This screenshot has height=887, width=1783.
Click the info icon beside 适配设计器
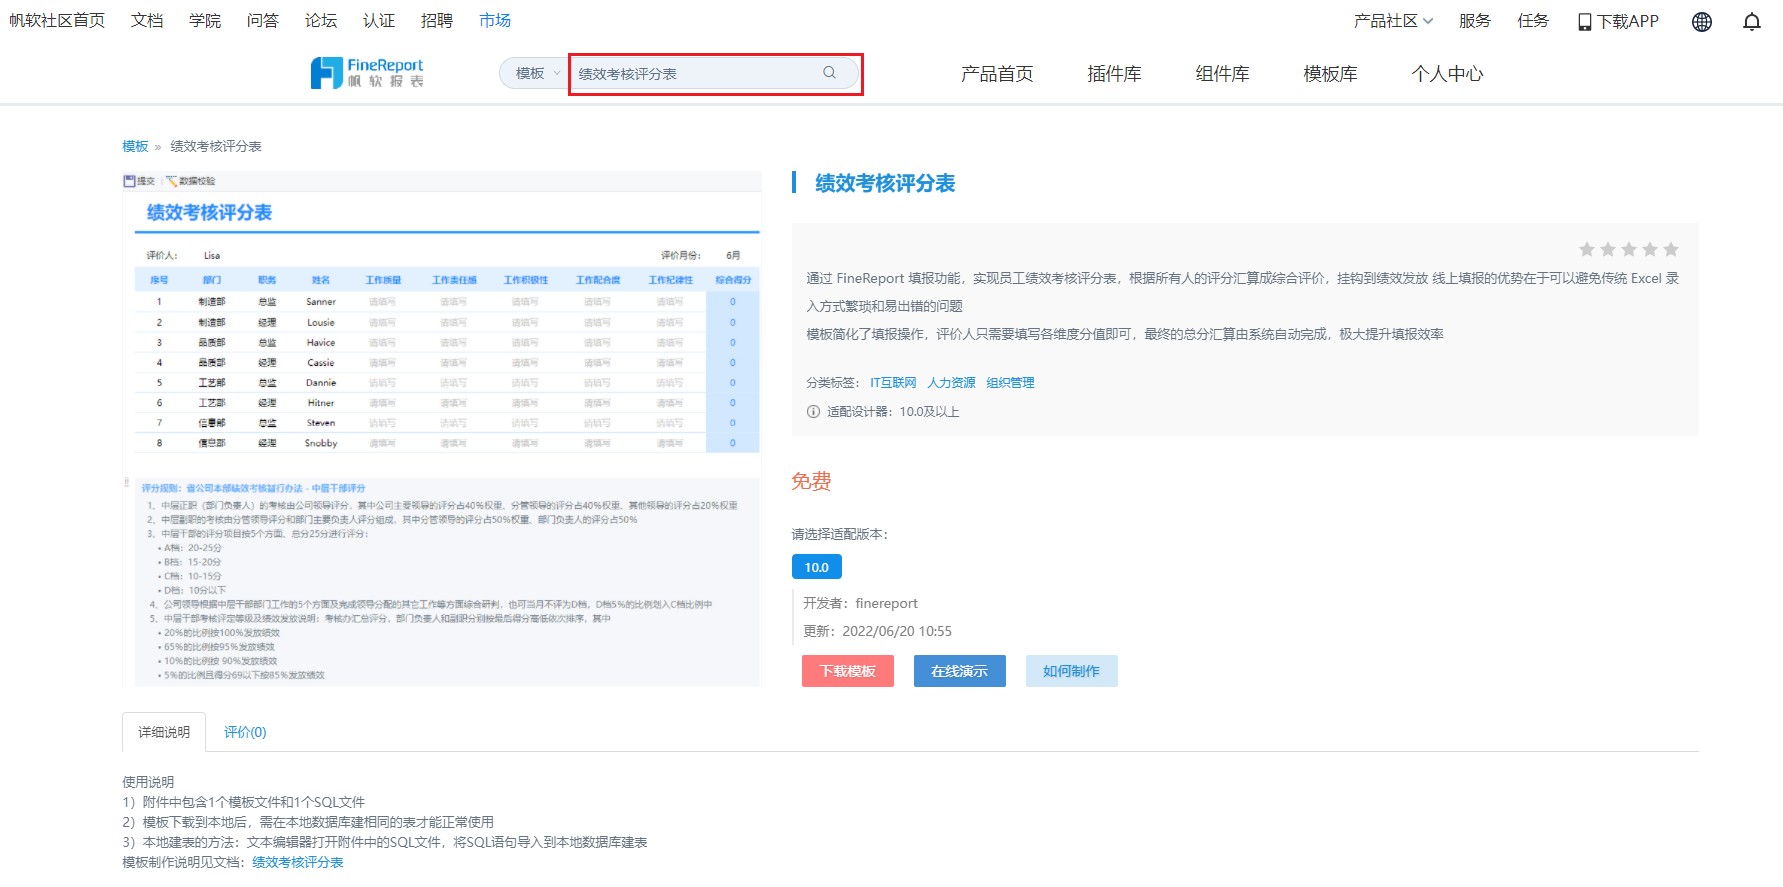pyautogui.click(x=813, y=411)
